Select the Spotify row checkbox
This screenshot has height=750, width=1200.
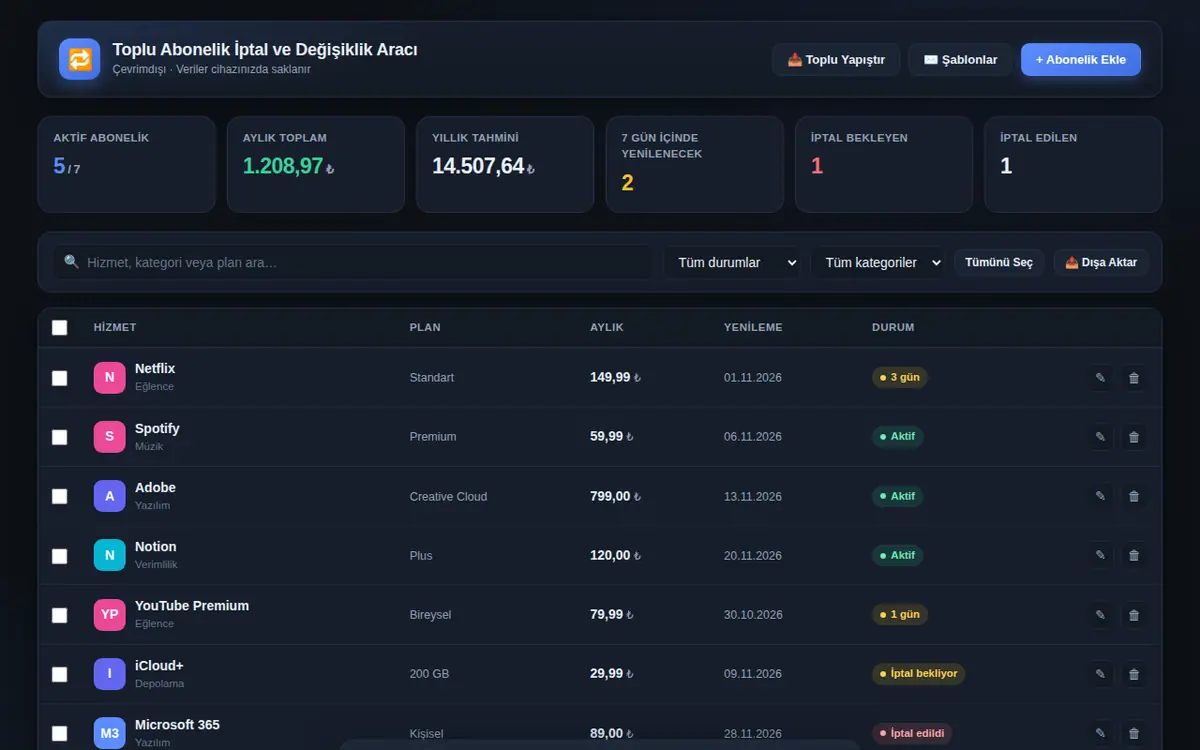click(x=60, y=437)
